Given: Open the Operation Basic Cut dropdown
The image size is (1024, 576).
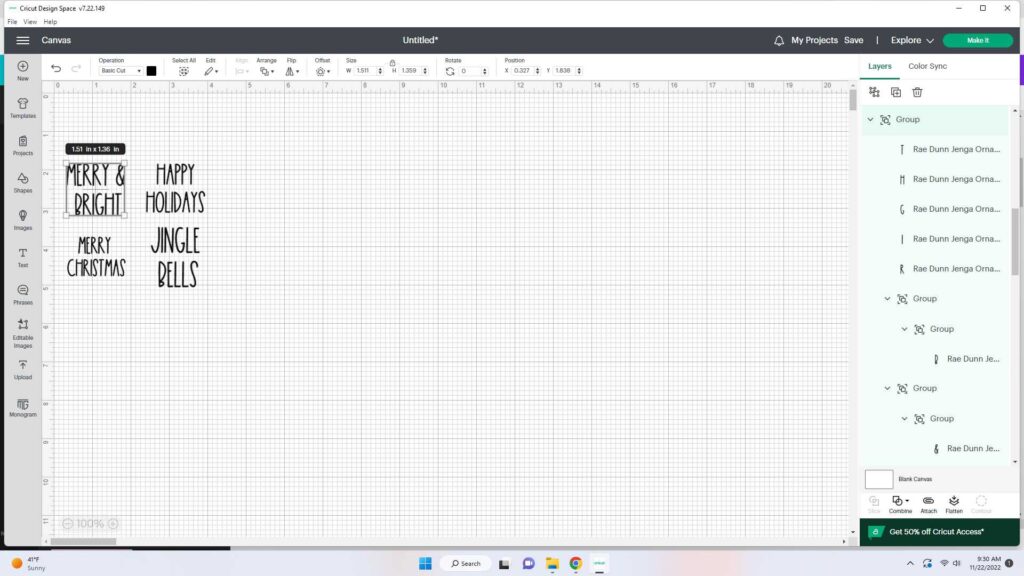Looking at the screenshot, I should pyautogui.click(x=121, y=71).
